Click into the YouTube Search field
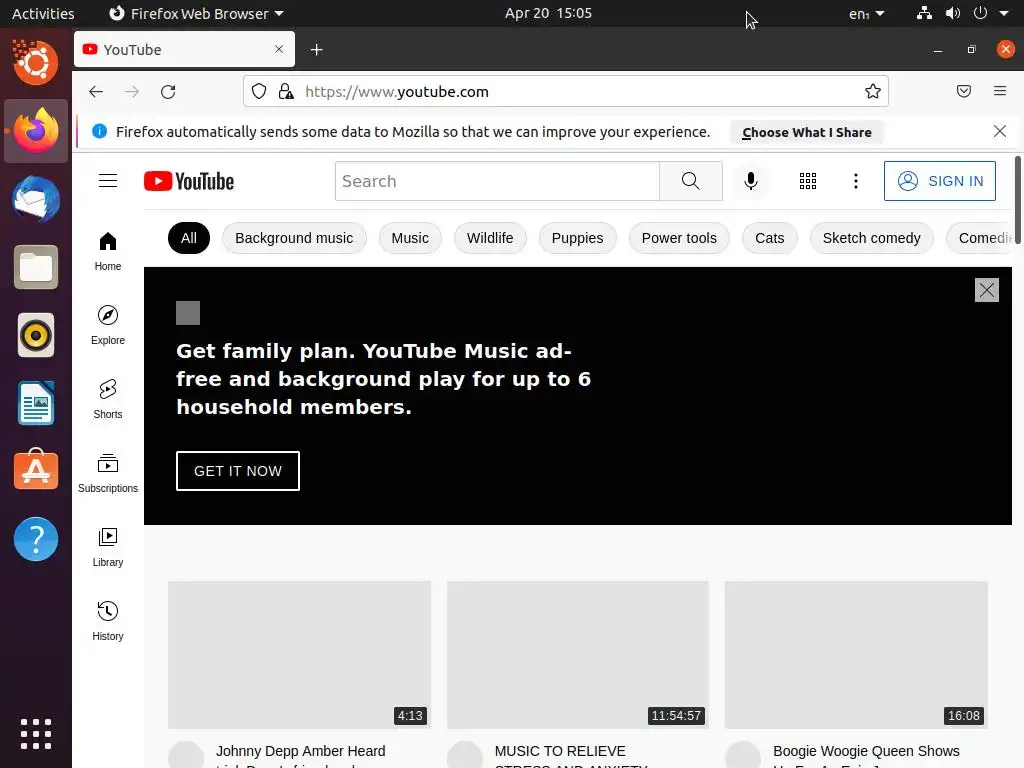The width and height of the screenshot is (1024, 768). click(497, 181)
